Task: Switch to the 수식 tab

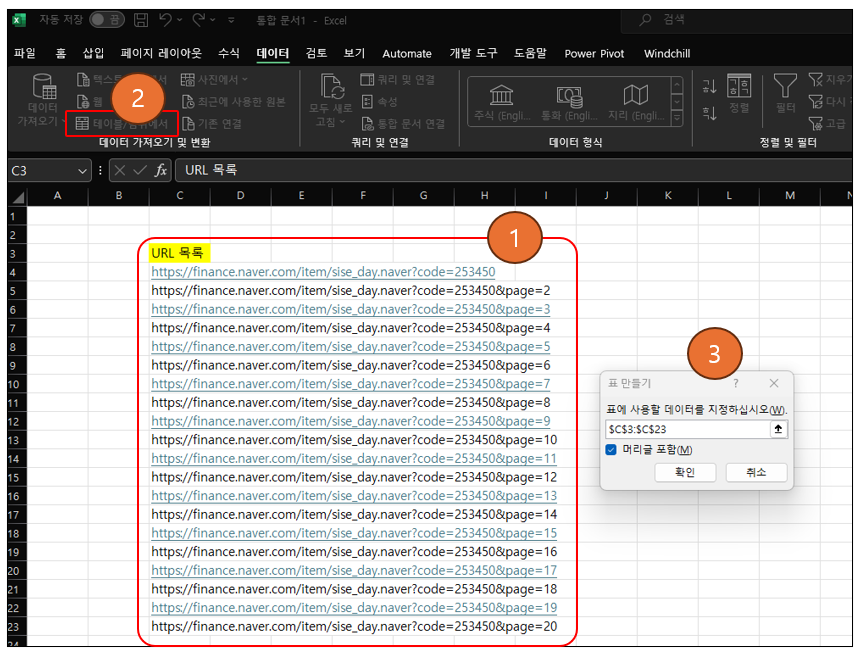Action: point(229,54)
